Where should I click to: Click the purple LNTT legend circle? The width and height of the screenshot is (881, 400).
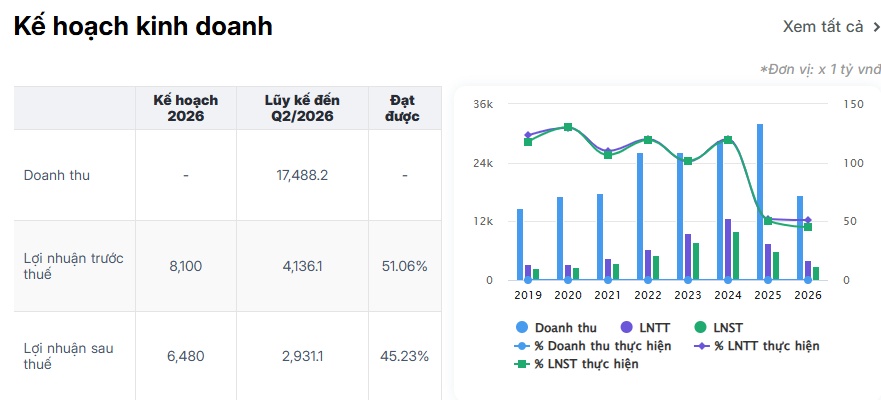click(628, 328)
